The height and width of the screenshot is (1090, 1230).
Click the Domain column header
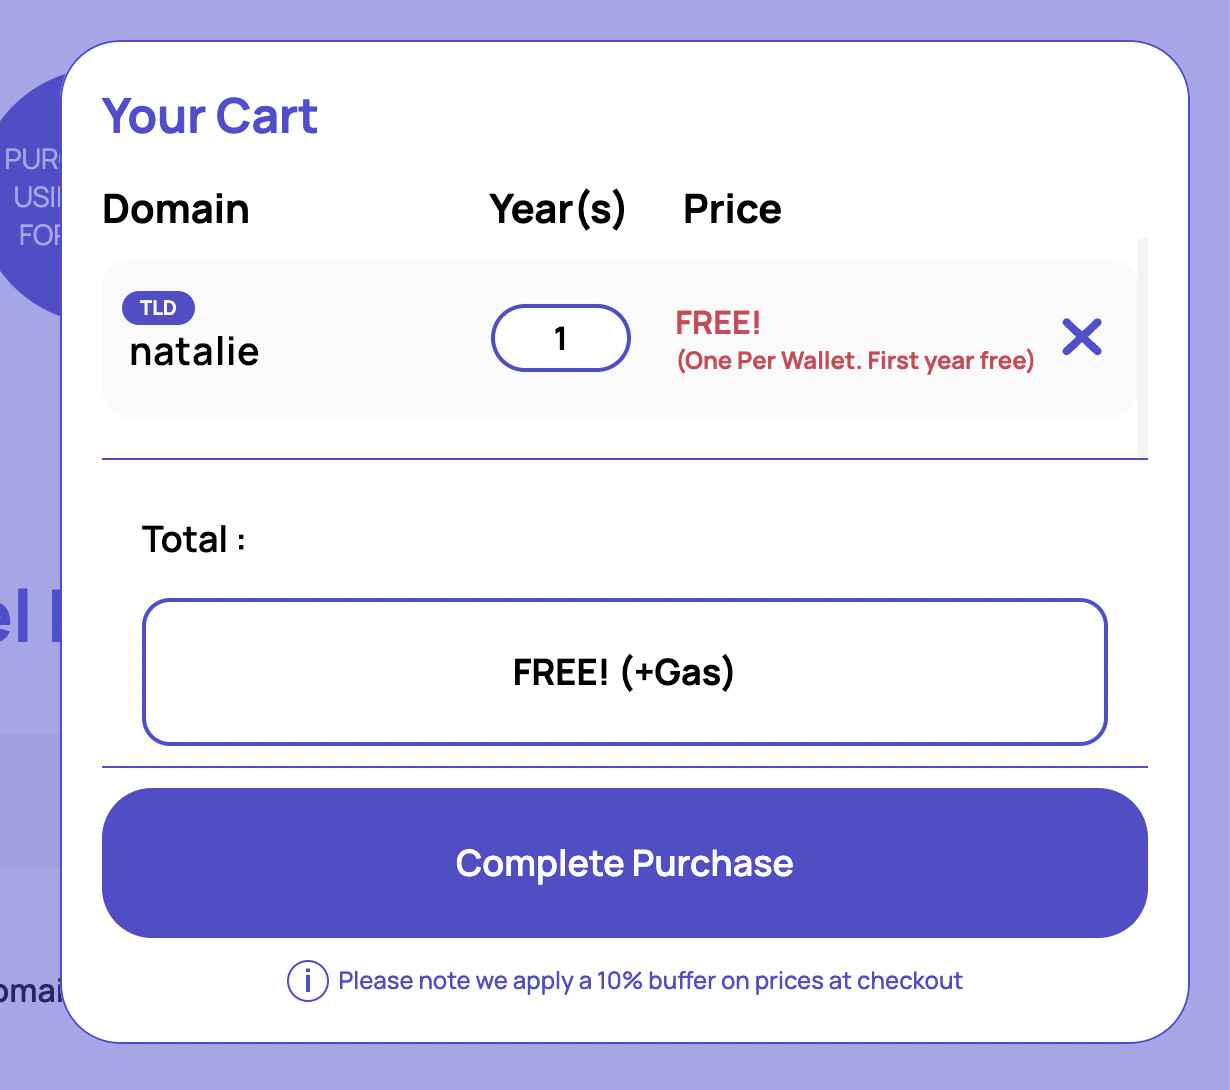coord(176,209)
